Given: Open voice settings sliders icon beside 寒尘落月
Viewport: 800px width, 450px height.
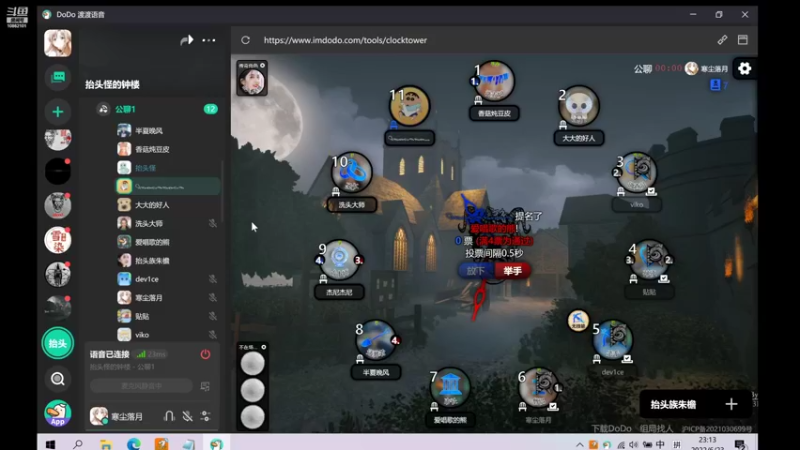Looking at the screenshot, I should pyautogui.click(x=206, y=416).
